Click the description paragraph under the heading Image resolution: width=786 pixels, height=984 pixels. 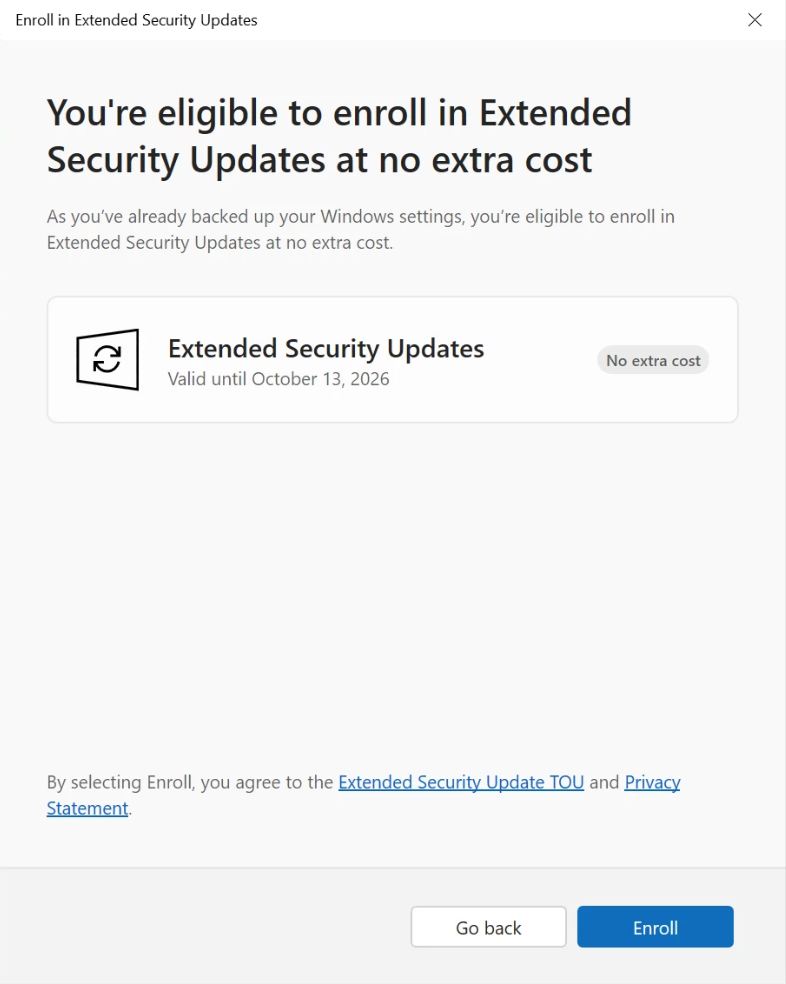coord(360,229)
